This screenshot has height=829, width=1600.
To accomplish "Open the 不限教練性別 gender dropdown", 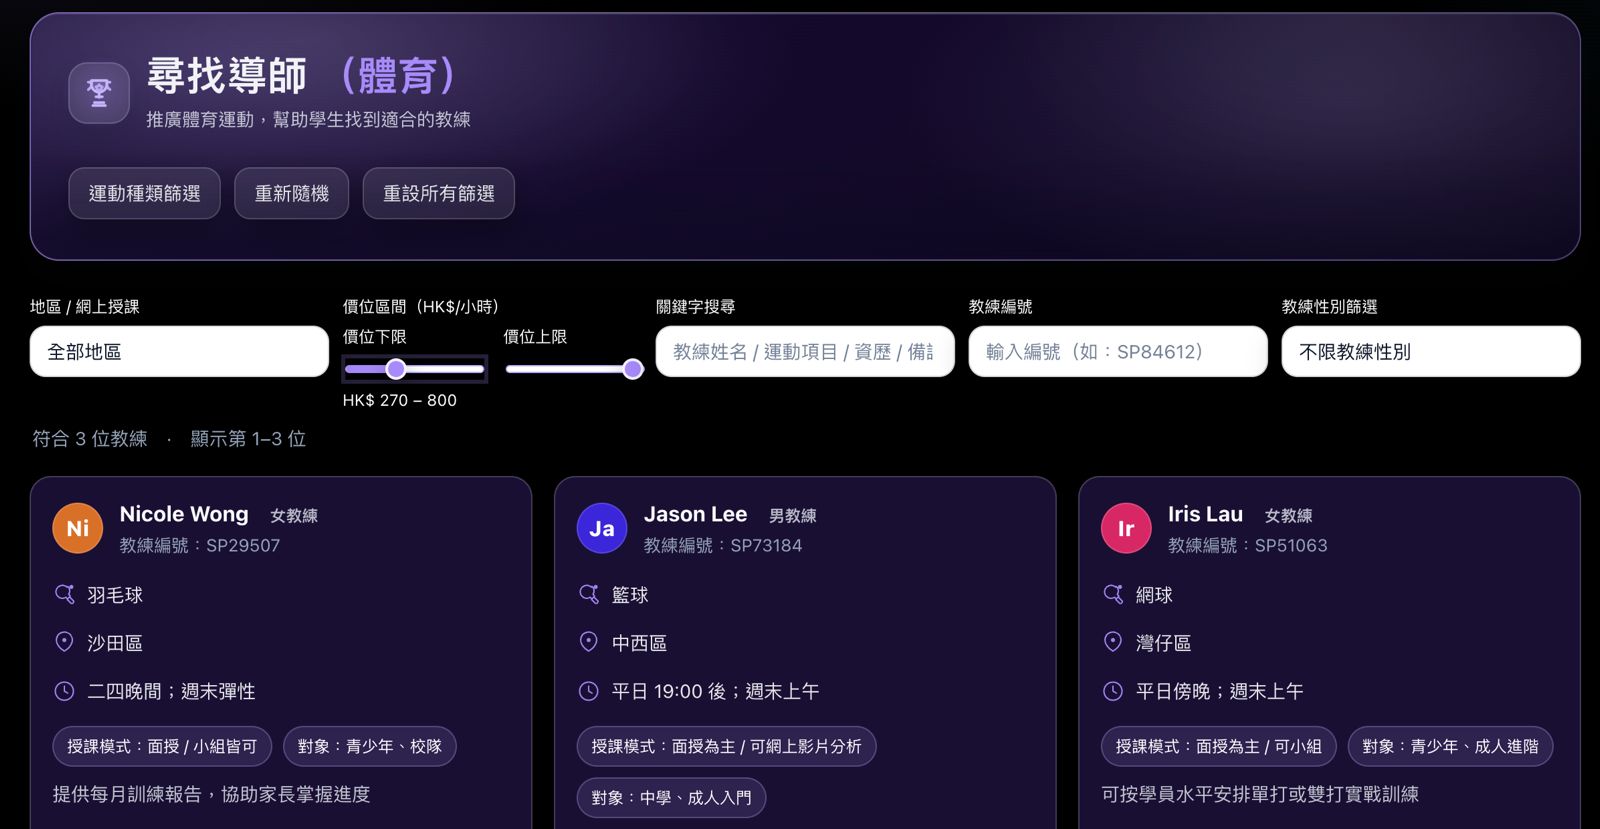I will (x=1431, y=351).
